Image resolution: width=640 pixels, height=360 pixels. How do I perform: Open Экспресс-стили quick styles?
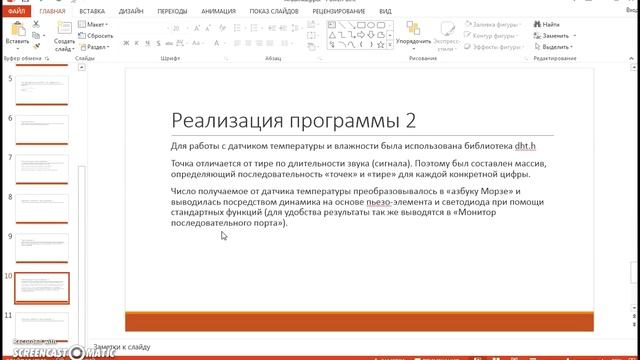pyautogui.click(x=447, y=36)
